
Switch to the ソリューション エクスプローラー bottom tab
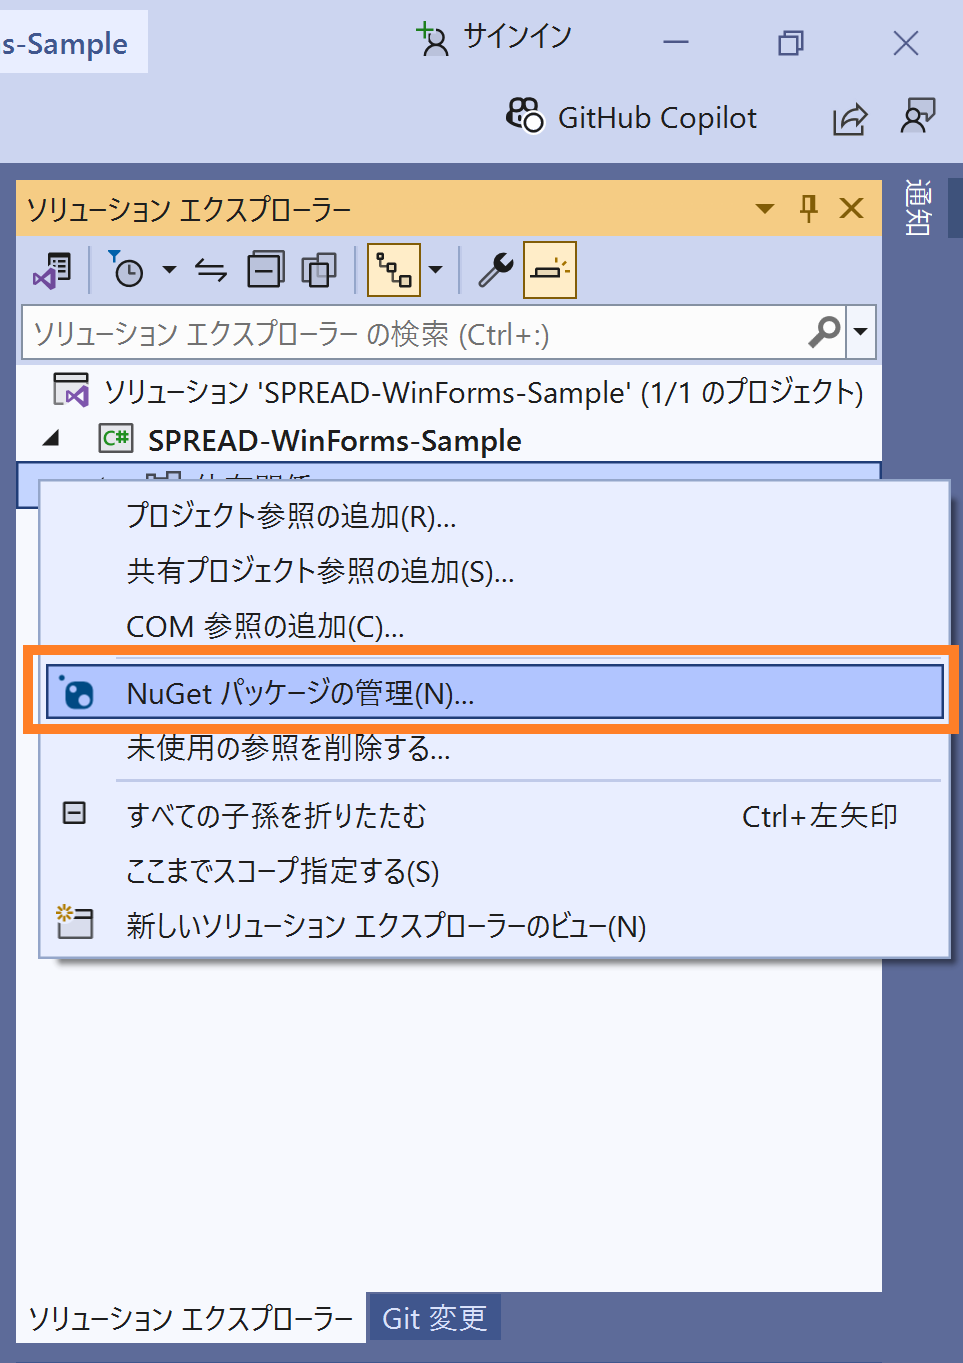pyautogui.click(x=191, y=1318)
